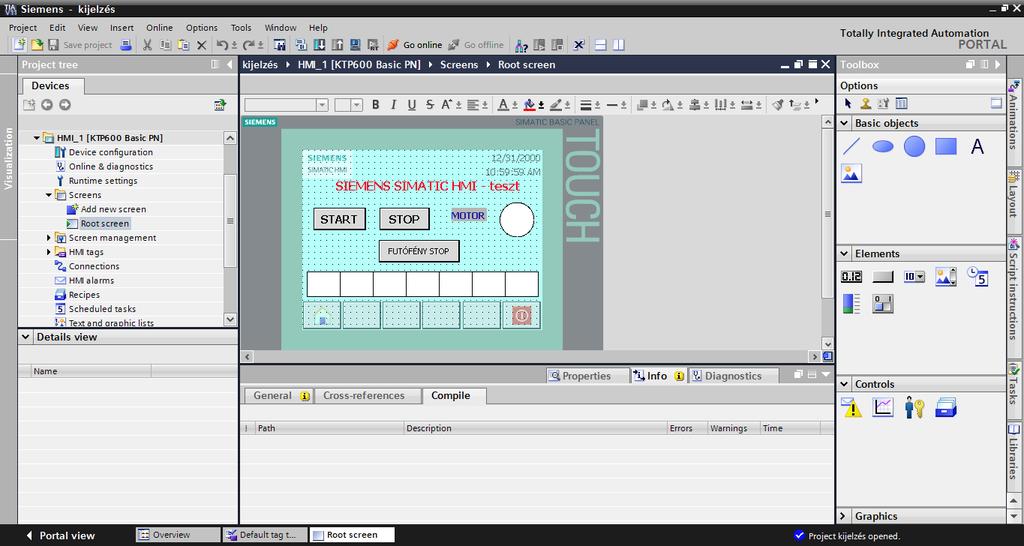
Task: Expand the HMI tags node
Action: click(49, 252)
